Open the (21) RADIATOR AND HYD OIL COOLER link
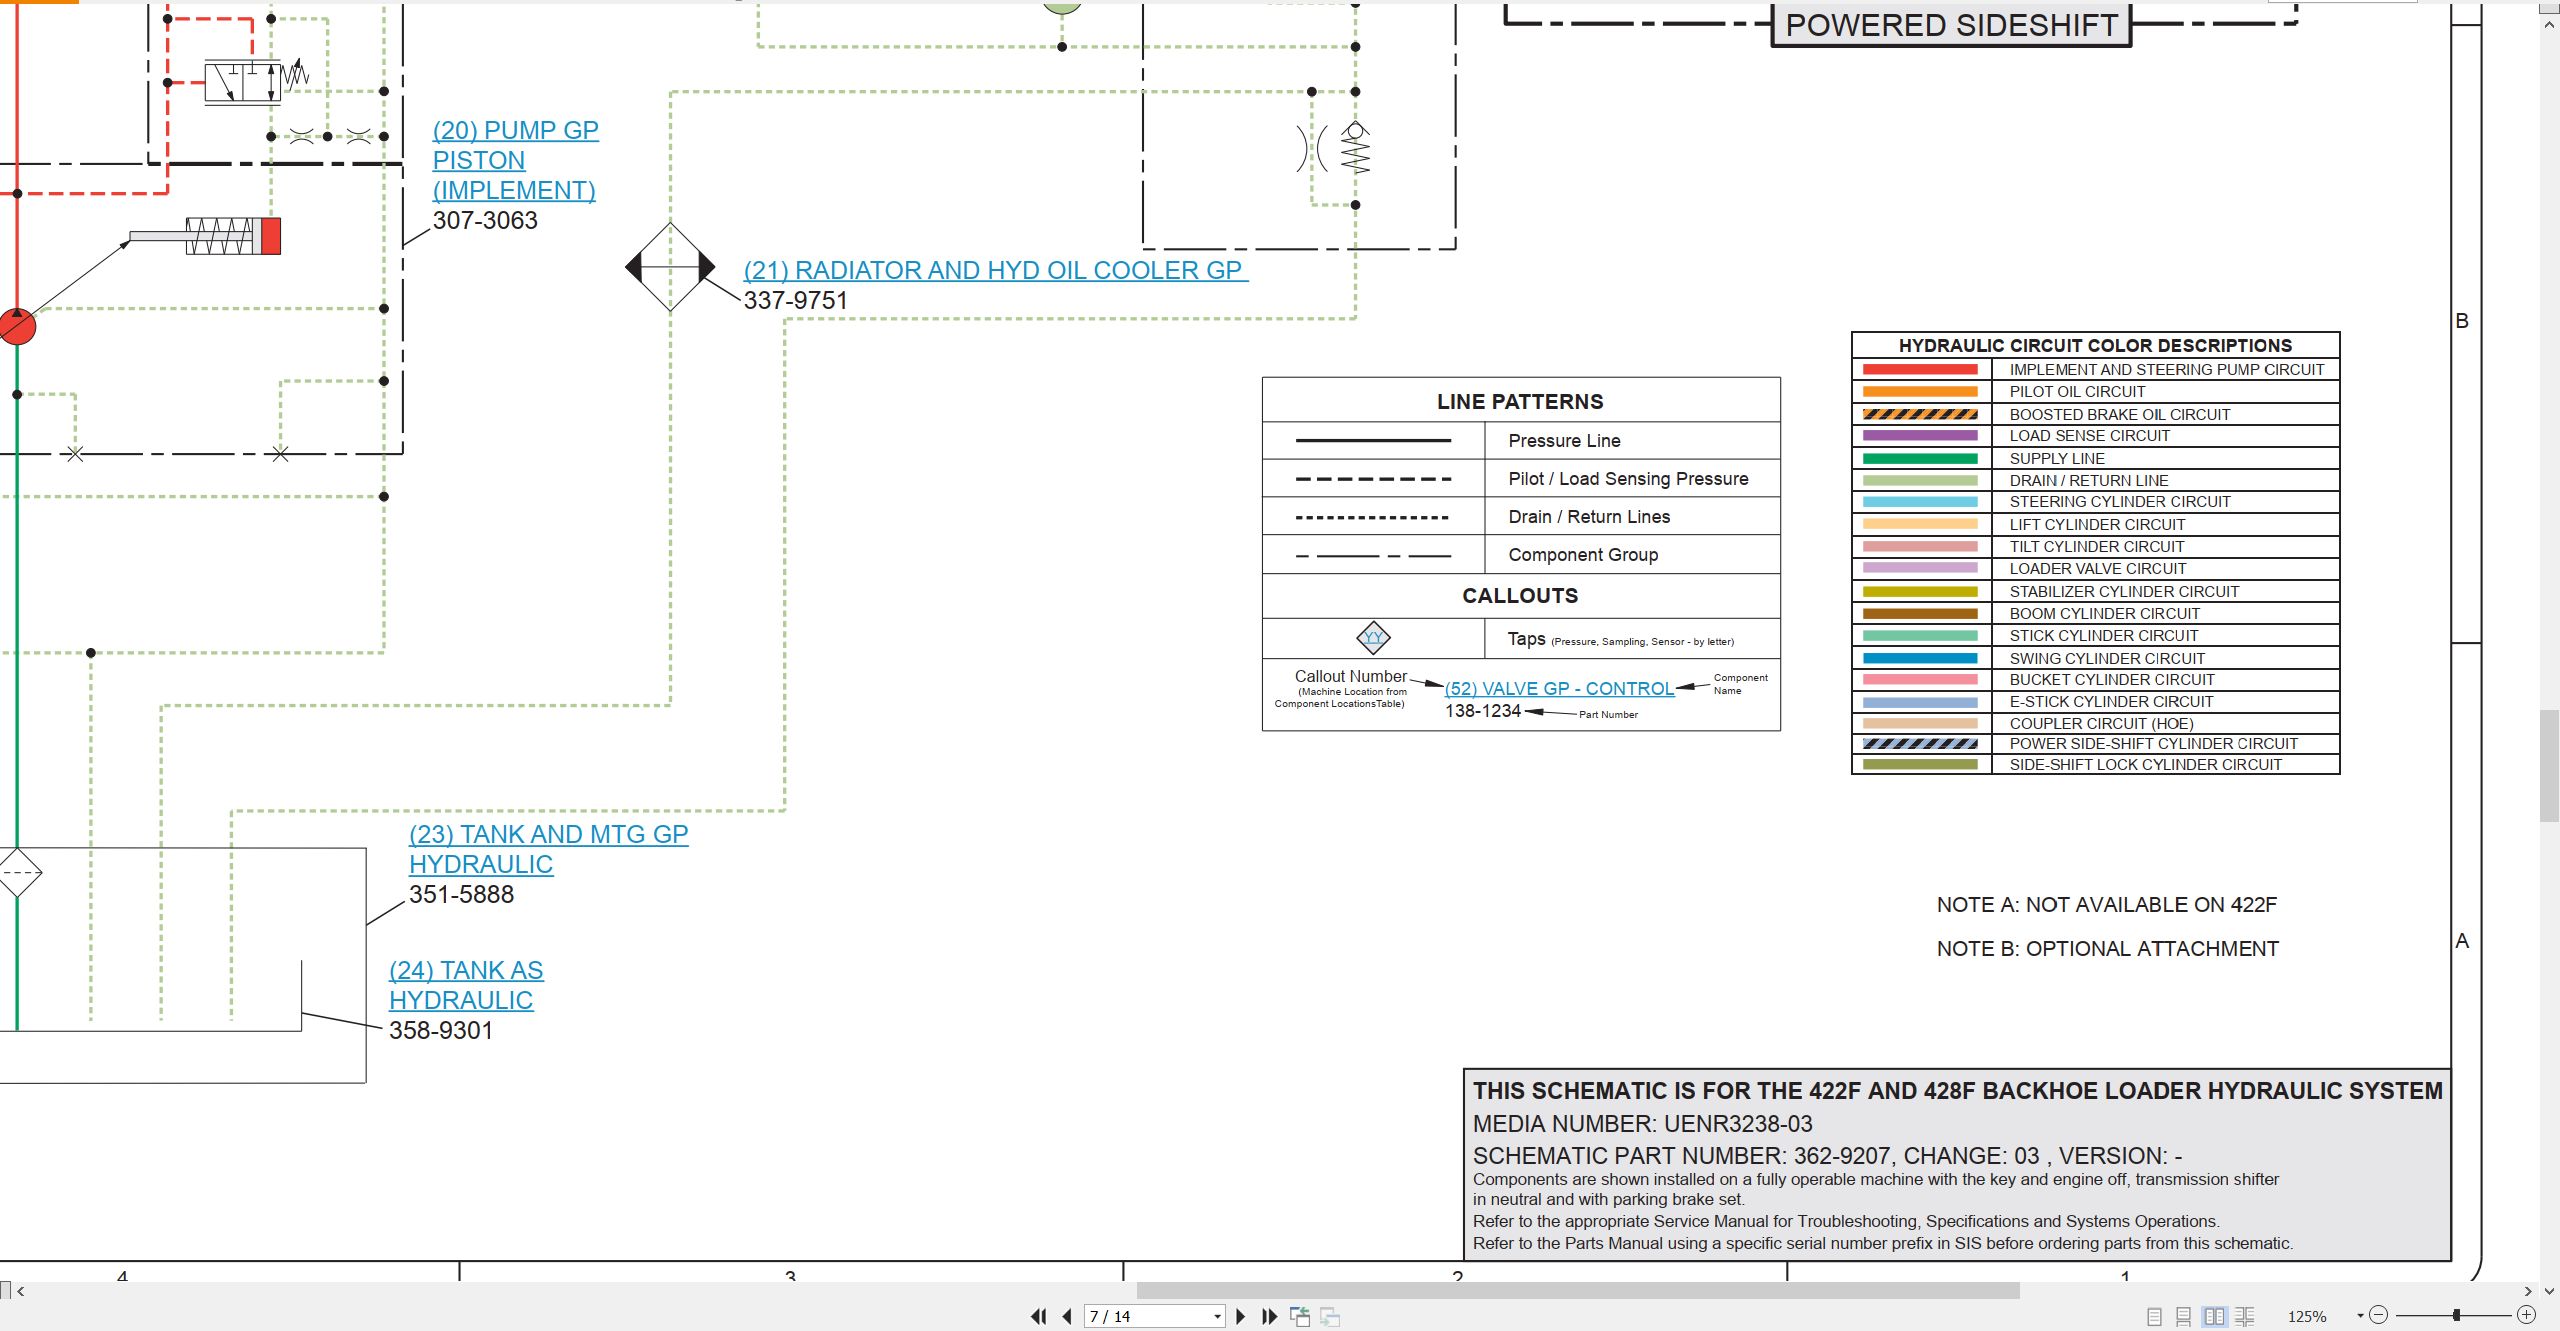 pos(995,270)
